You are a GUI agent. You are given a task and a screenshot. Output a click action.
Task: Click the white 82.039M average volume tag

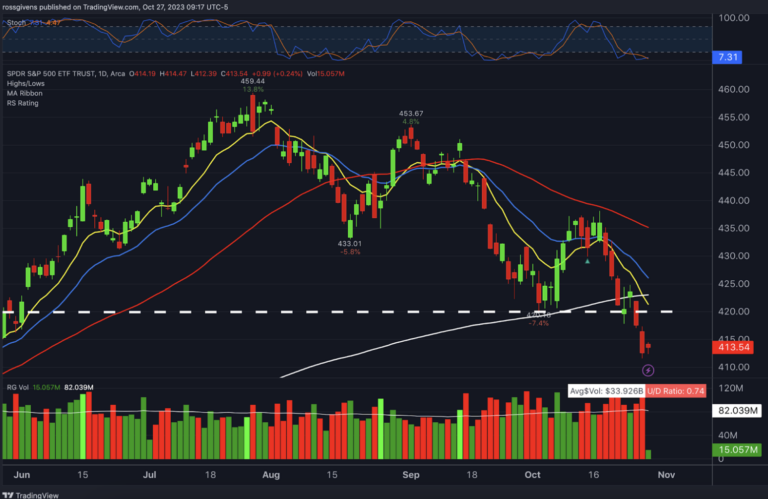[739, 411]
